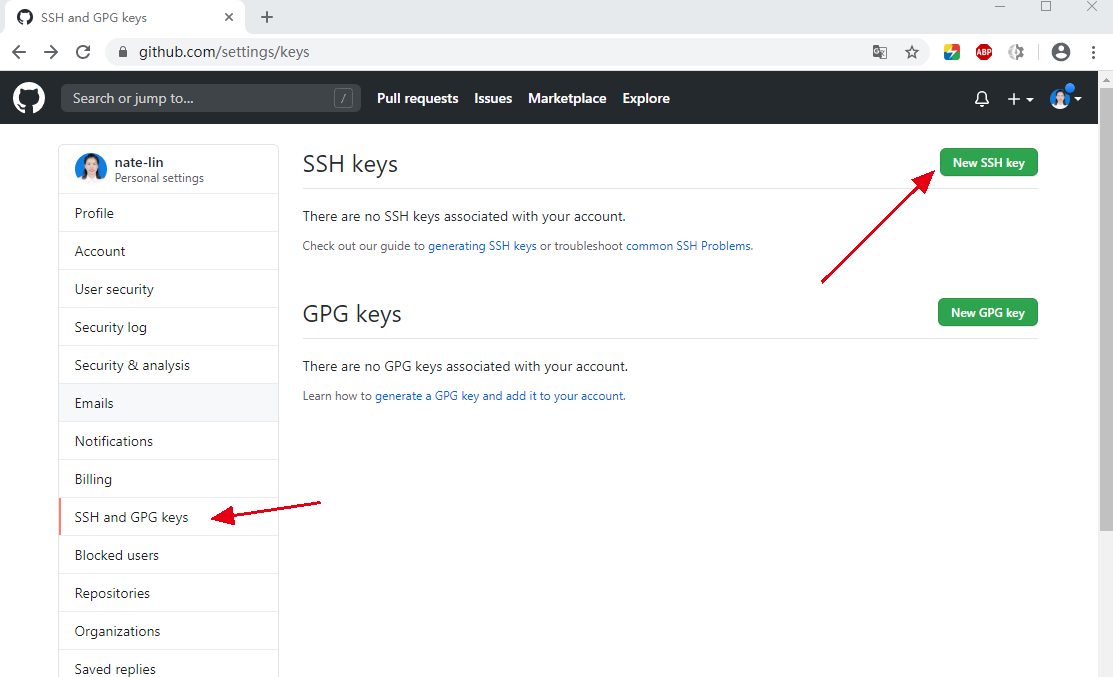Click the New GPG key button
The image size is (1113, 677).
click(987, 312)
